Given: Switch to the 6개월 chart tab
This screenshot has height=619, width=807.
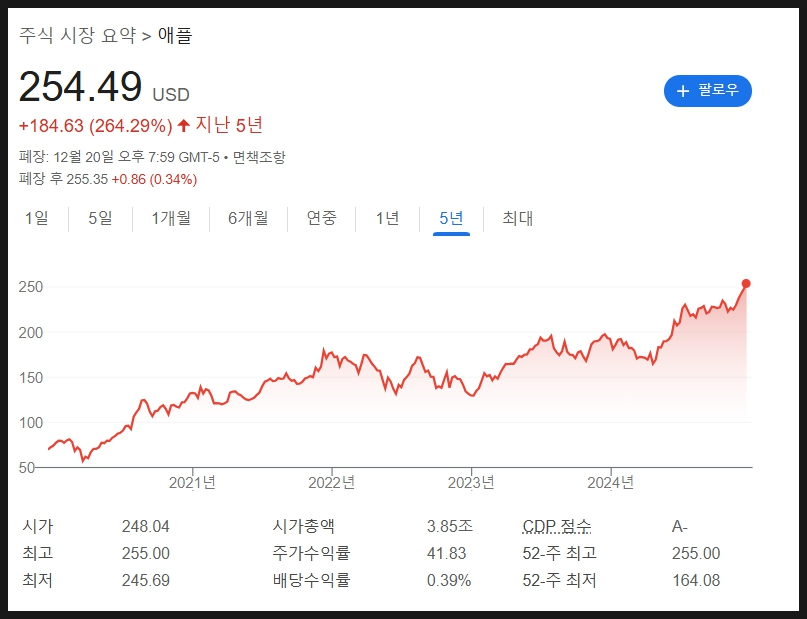Looking at the screenshot, I should 248,218.
